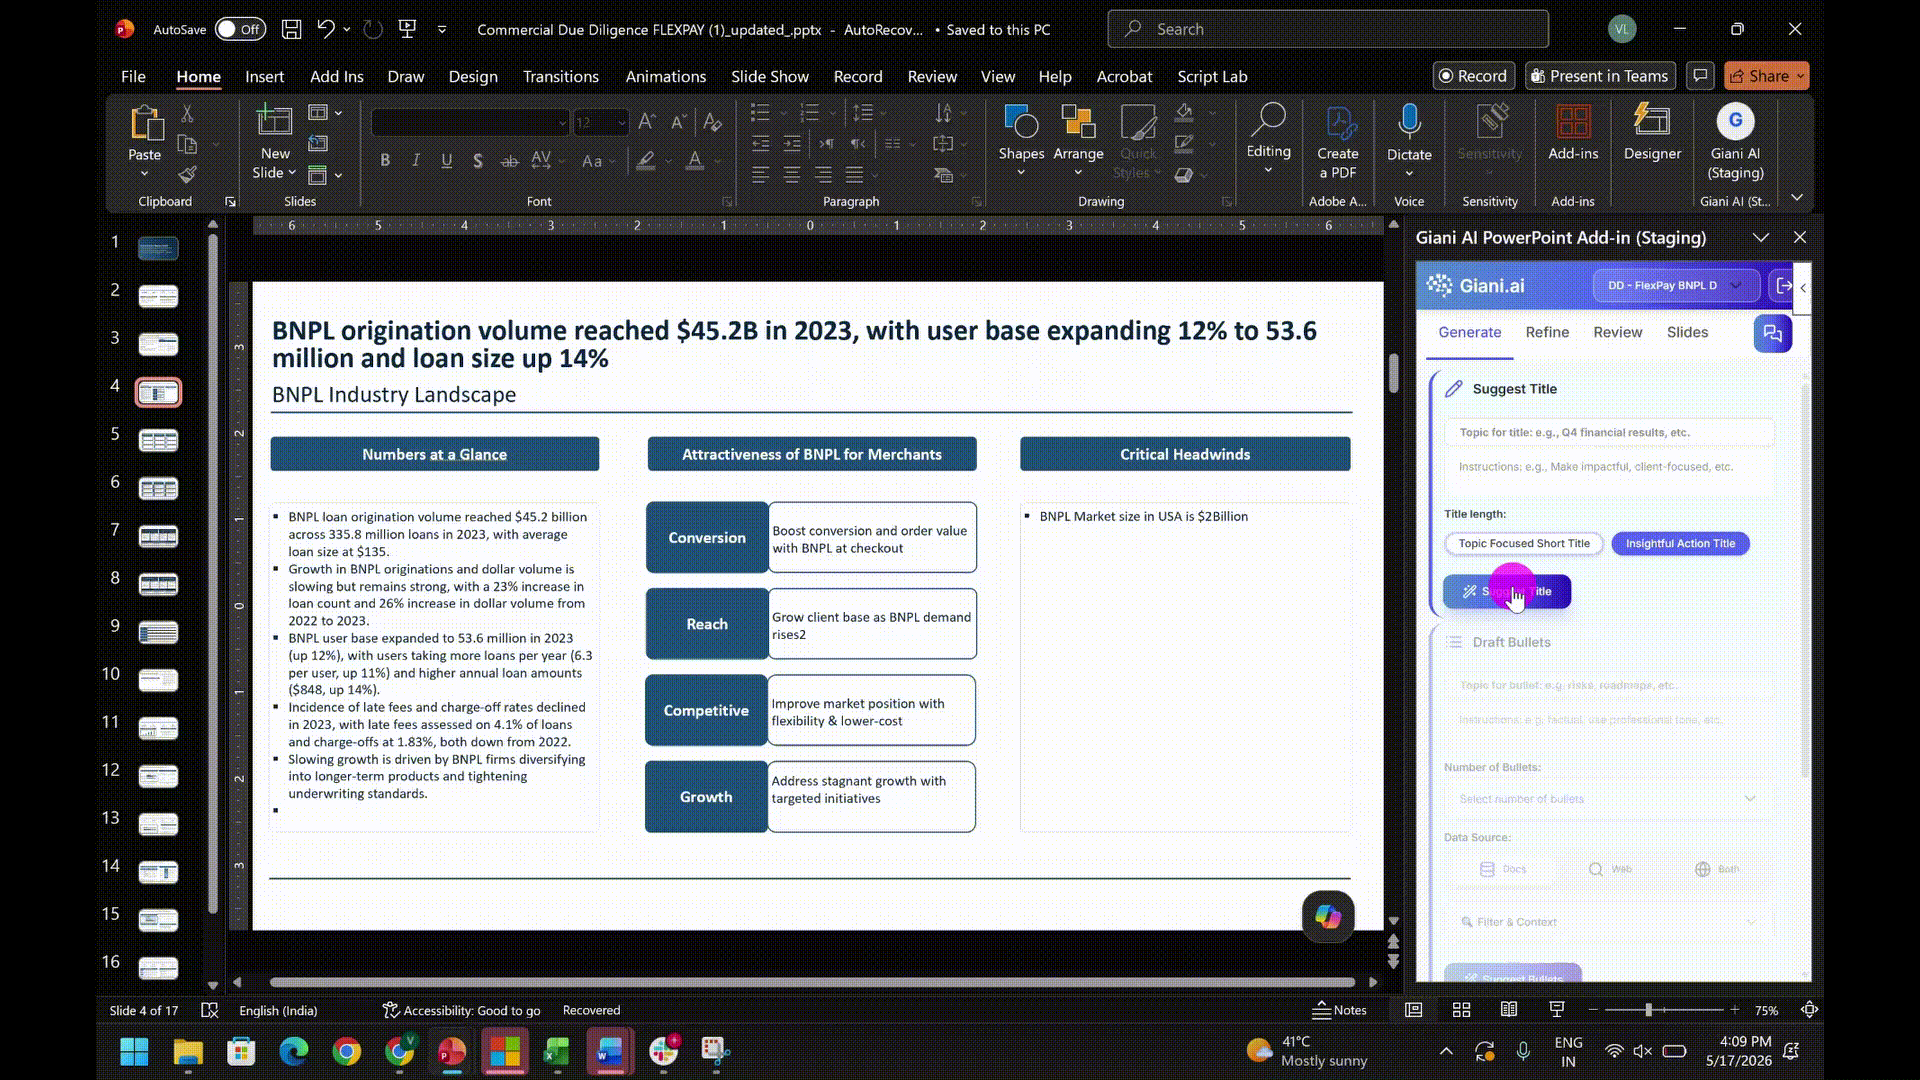
Task: Click English (India) language status
Action: pos(278,1010)
